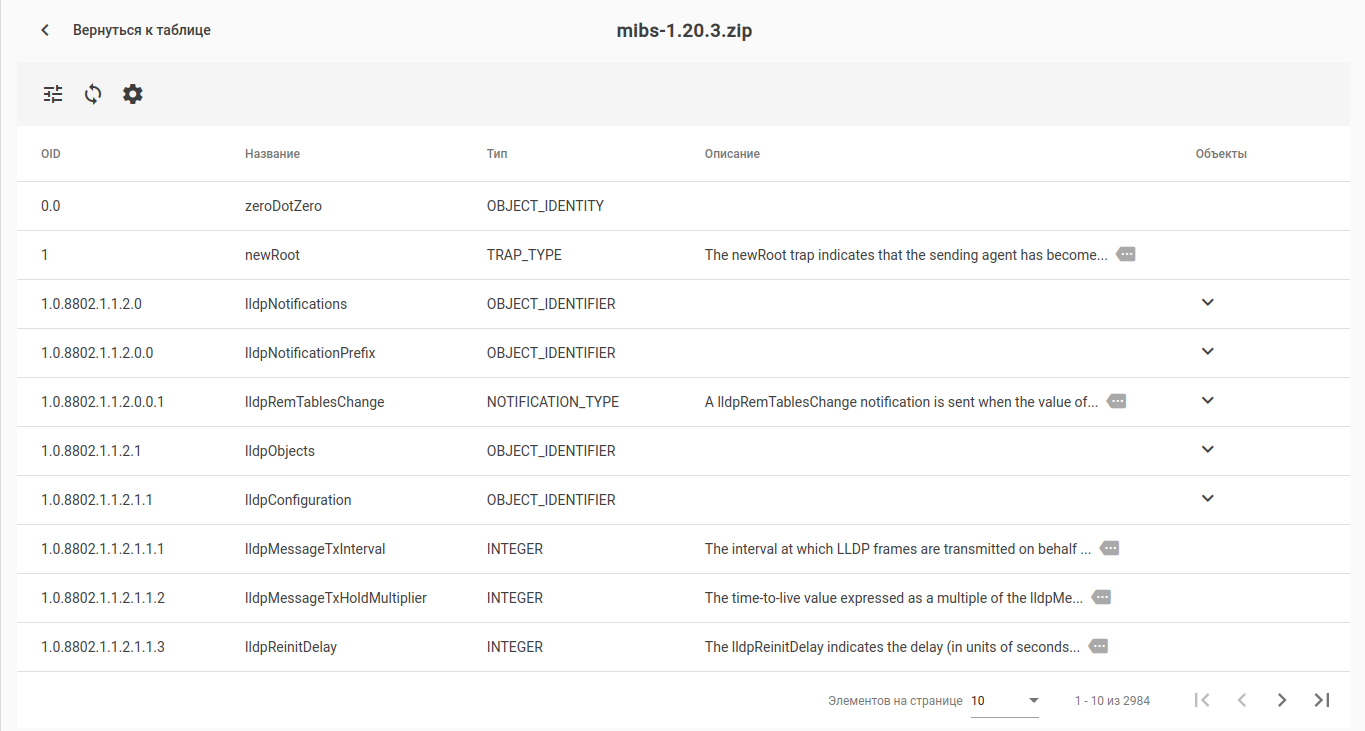Open the gear settings icon
The image size is (1365, 731).
133,94
